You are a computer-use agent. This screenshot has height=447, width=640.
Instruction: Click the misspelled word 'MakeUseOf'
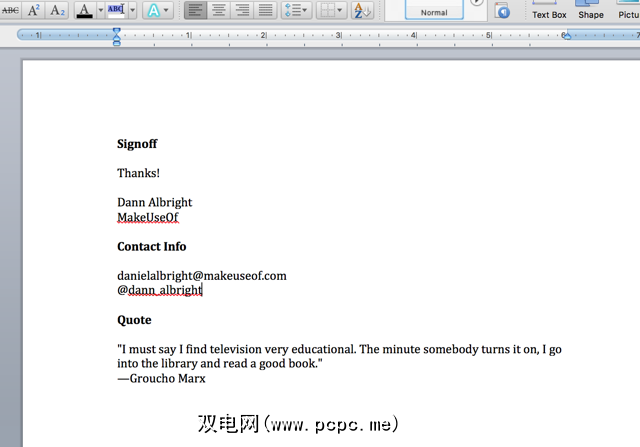148,217
